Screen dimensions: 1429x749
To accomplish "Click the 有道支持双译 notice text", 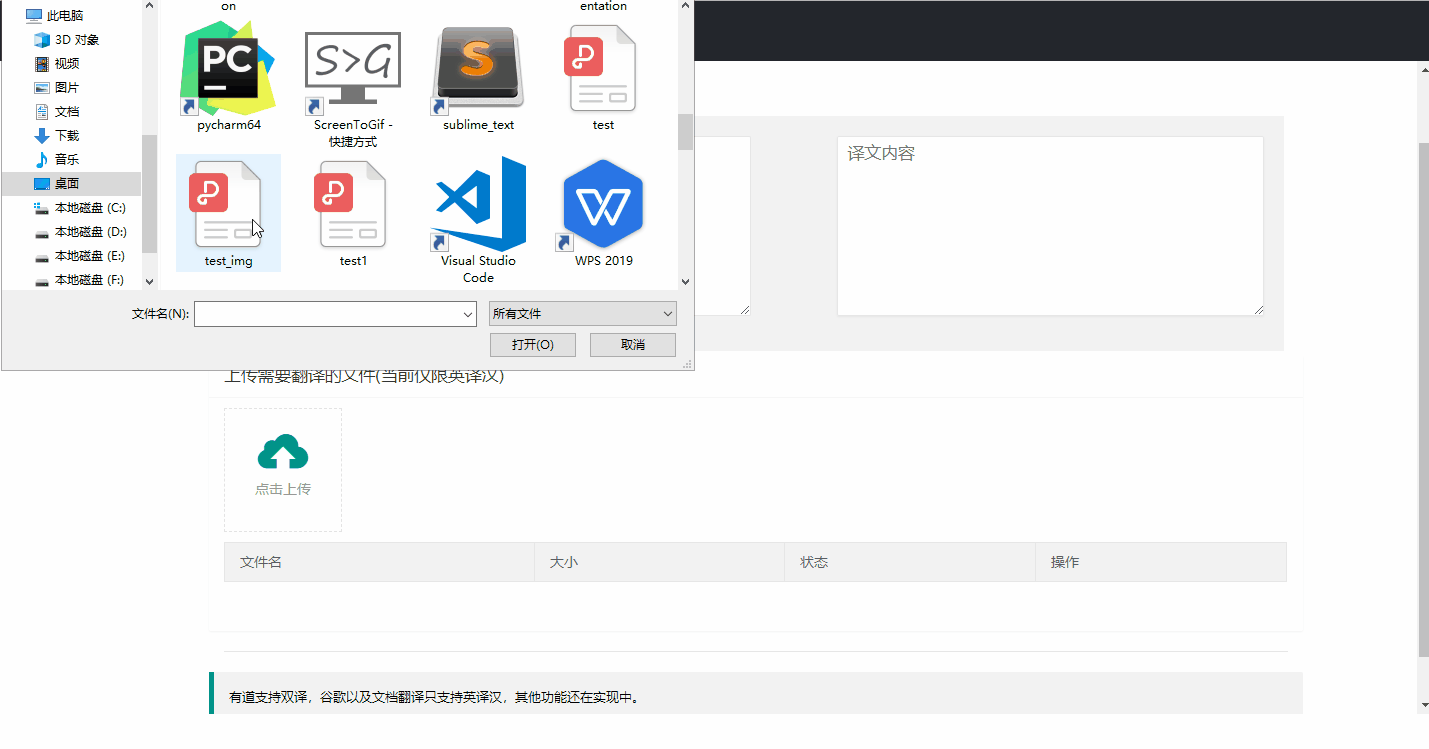I will 434,697.
